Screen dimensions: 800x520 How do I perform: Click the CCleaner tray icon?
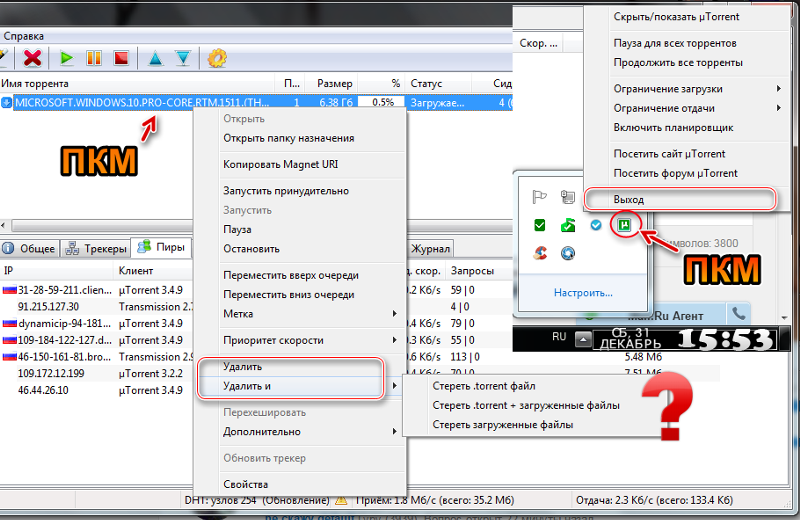click(540, 253)
